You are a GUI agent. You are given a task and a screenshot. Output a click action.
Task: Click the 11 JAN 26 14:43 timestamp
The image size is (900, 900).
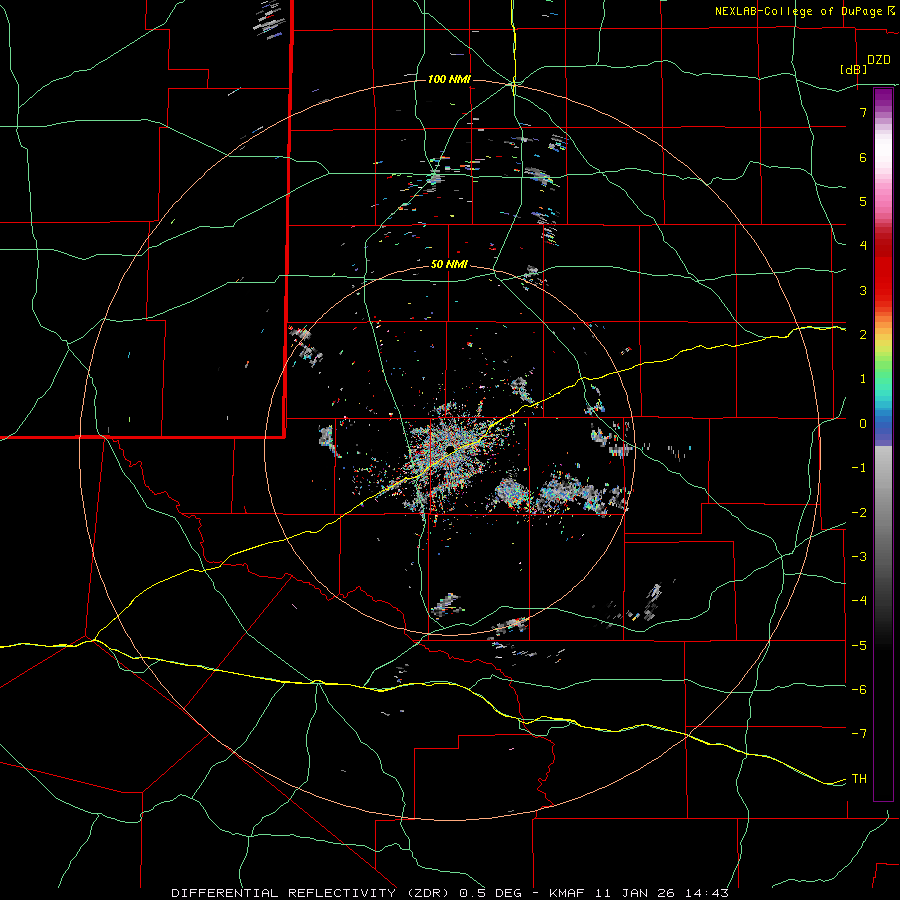(664, 893)
